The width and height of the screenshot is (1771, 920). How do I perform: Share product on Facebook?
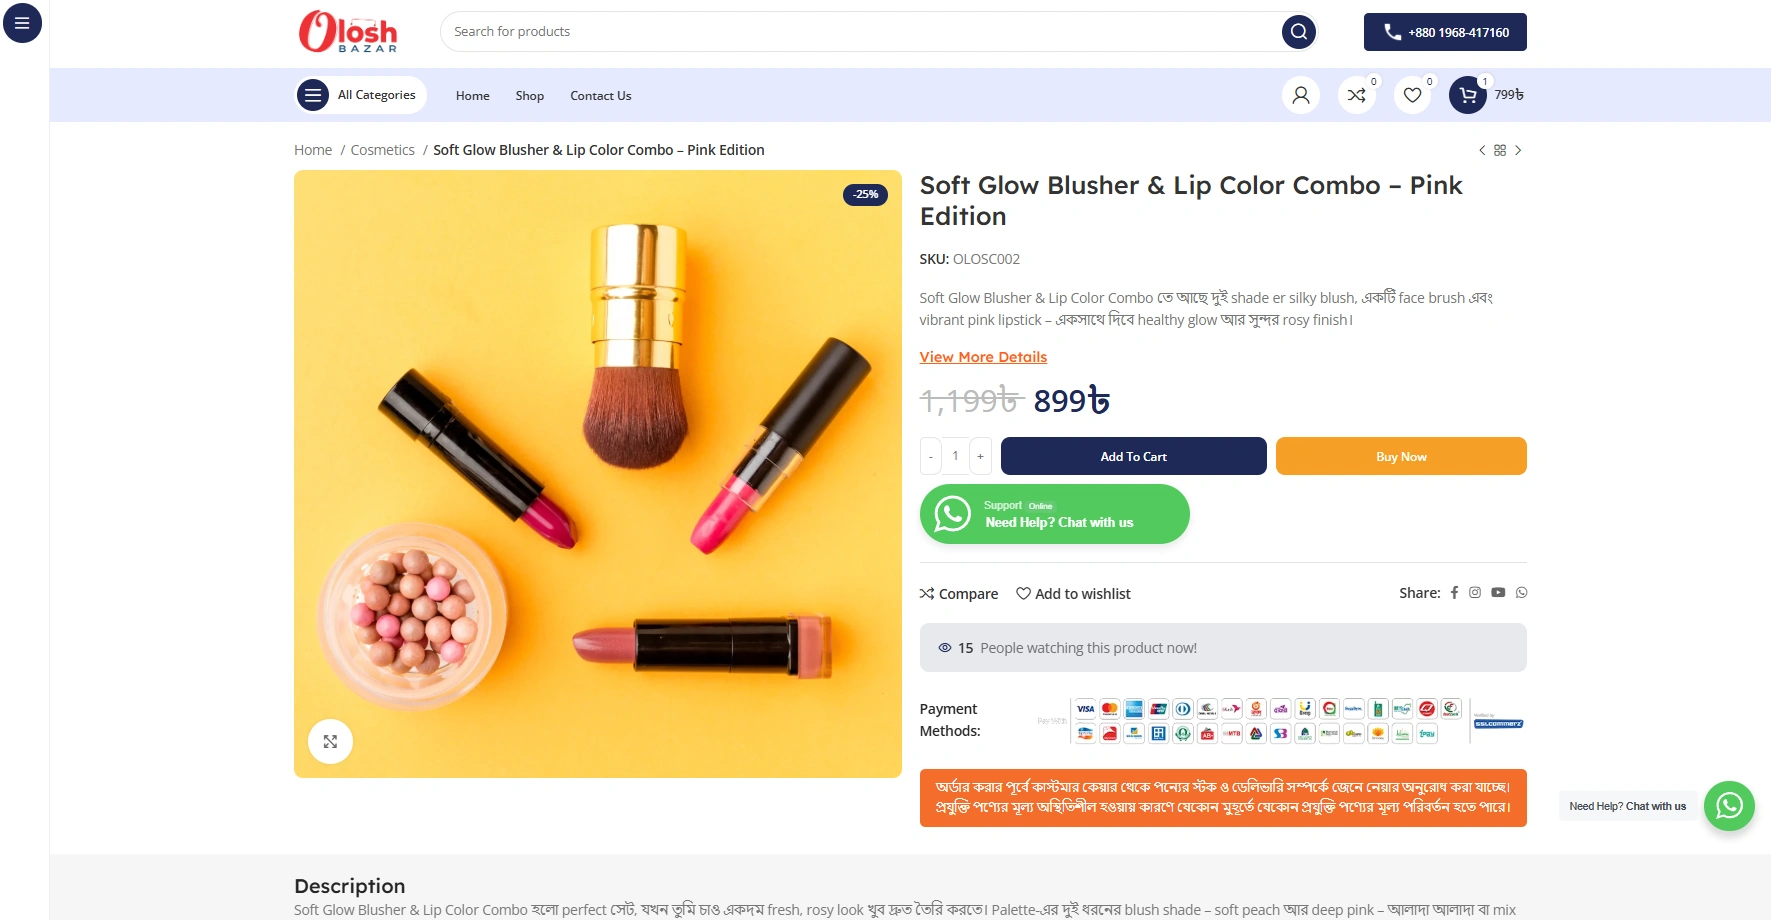pyautogui.click(x=1454, y=593)
